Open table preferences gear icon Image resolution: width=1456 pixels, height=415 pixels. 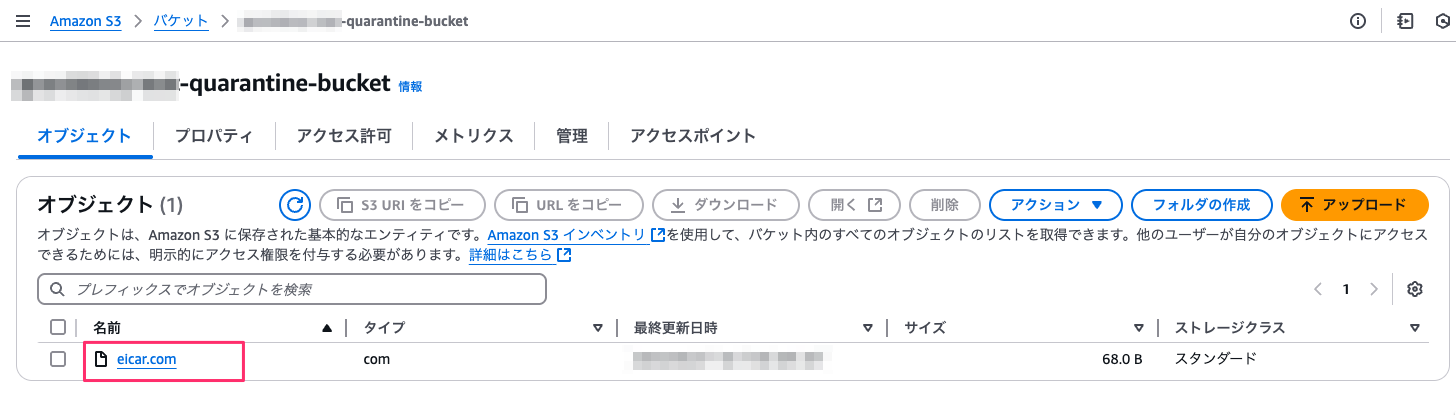point(1414,289)
